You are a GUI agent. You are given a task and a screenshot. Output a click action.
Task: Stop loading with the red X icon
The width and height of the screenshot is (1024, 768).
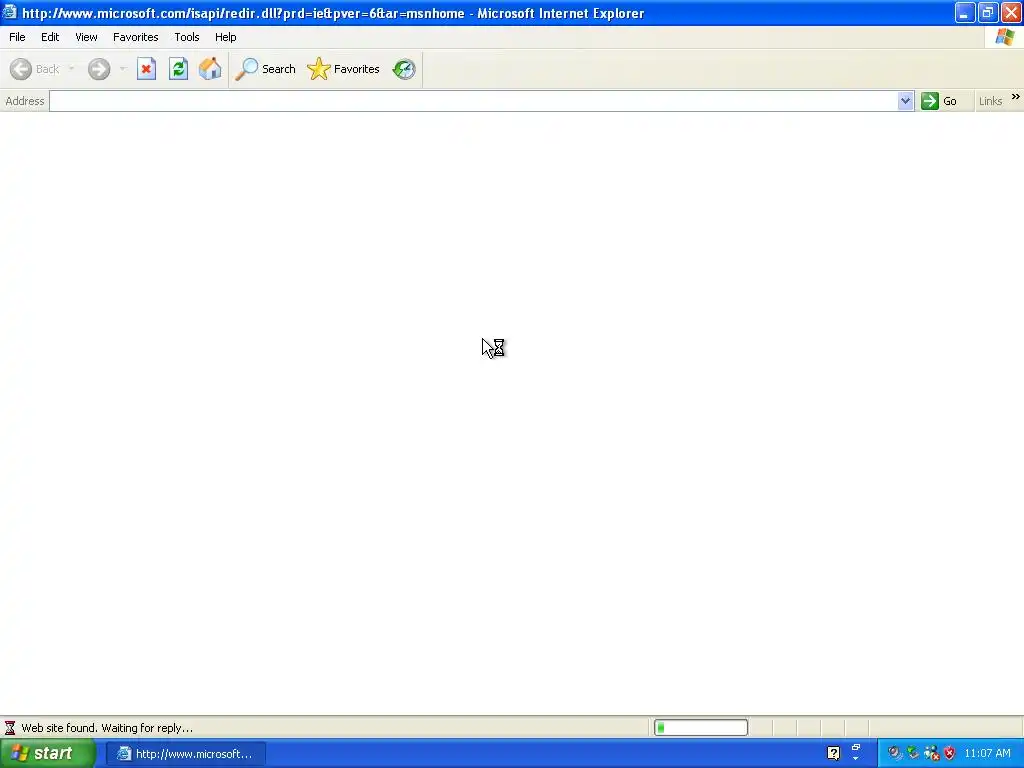tap(146, 69)
